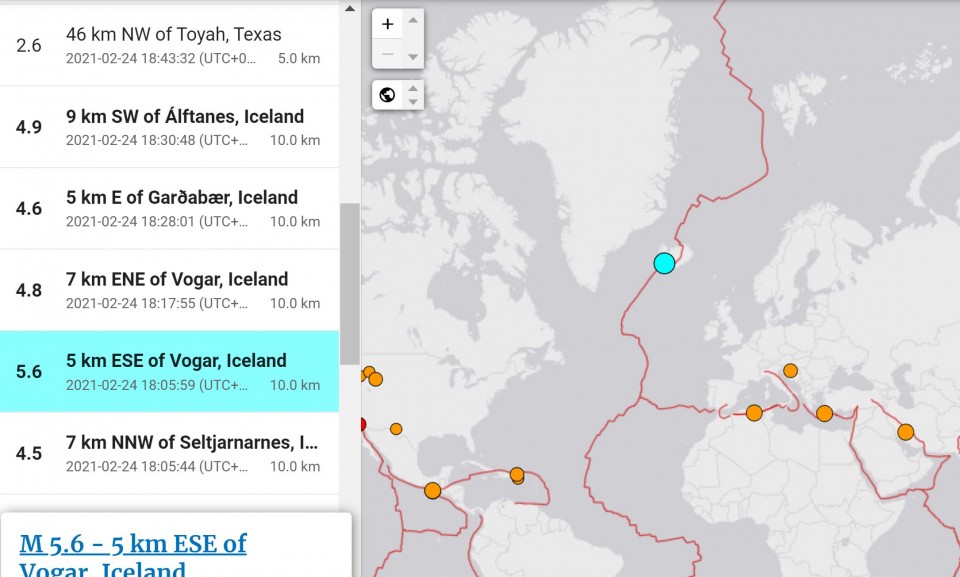Click the earthquake list scrollbar thumb
This screenshot has width=960, height=577.
click(x=349, y=284)
